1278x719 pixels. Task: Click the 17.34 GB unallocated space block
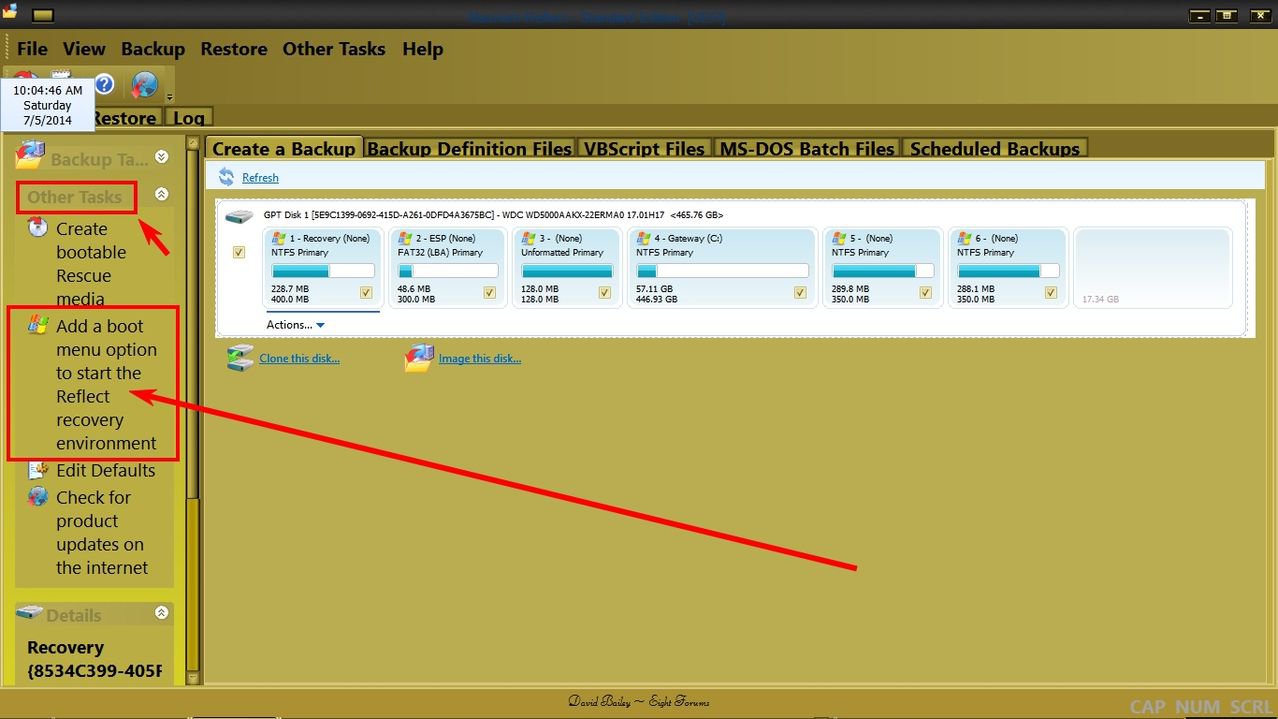tap(1152, 268)
